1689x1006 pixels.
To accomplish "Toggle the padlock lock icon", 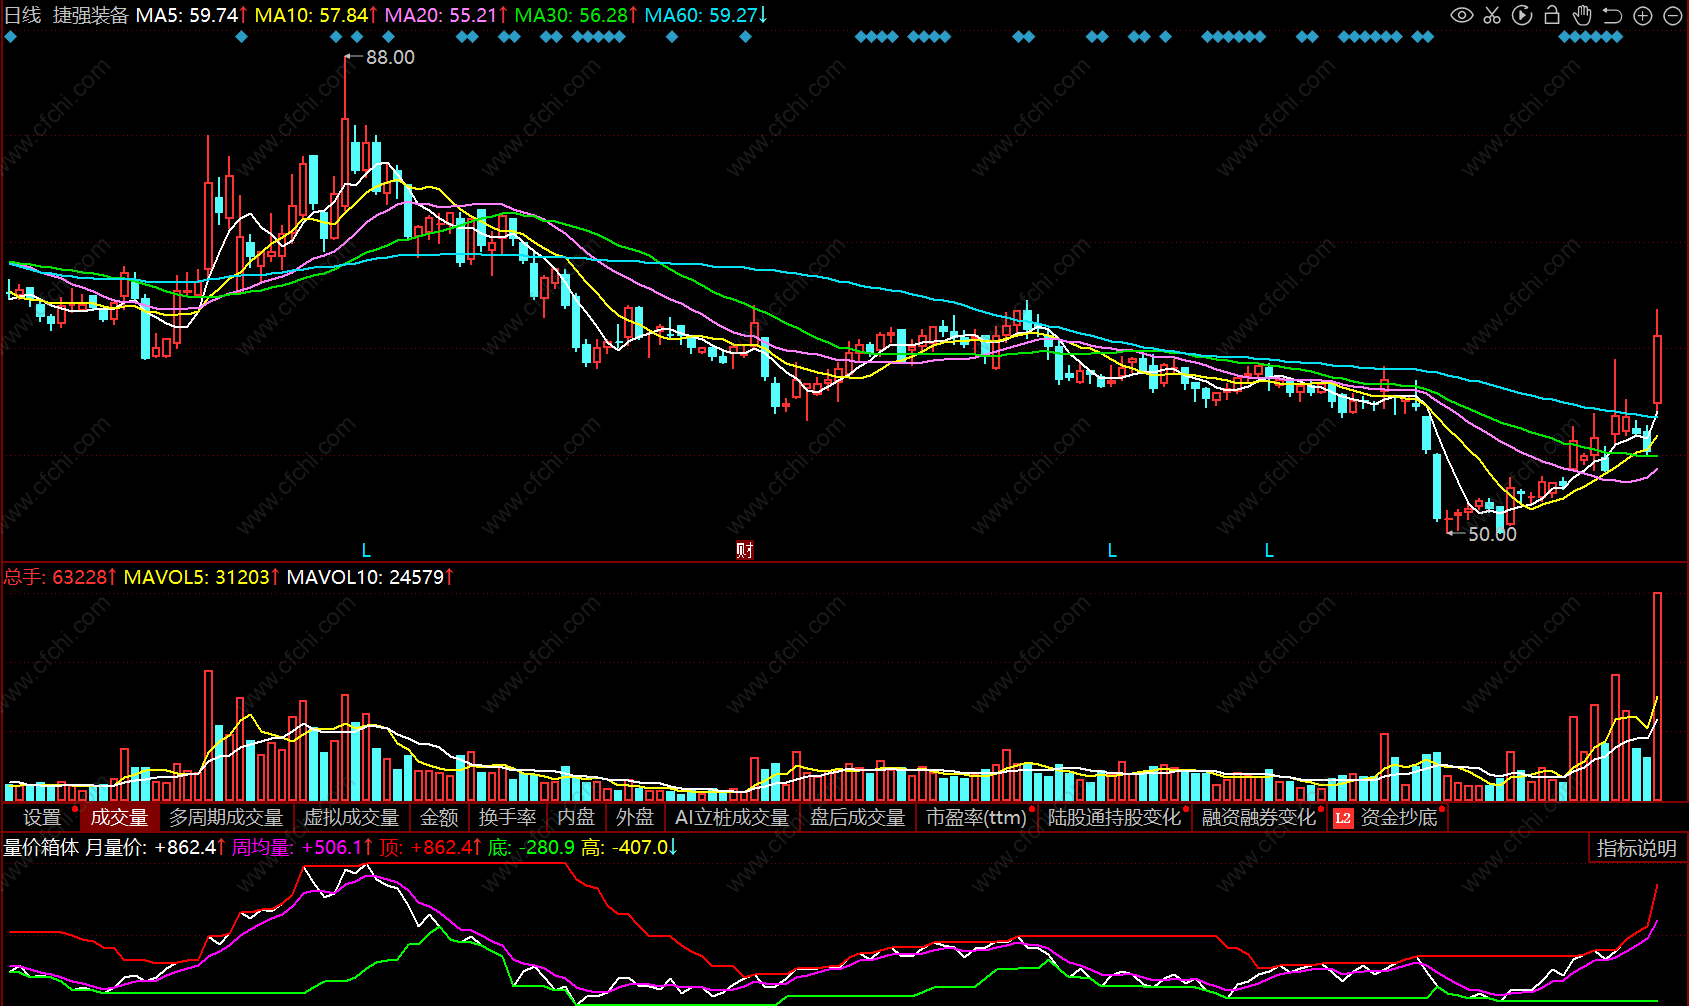I will 1552,15.
